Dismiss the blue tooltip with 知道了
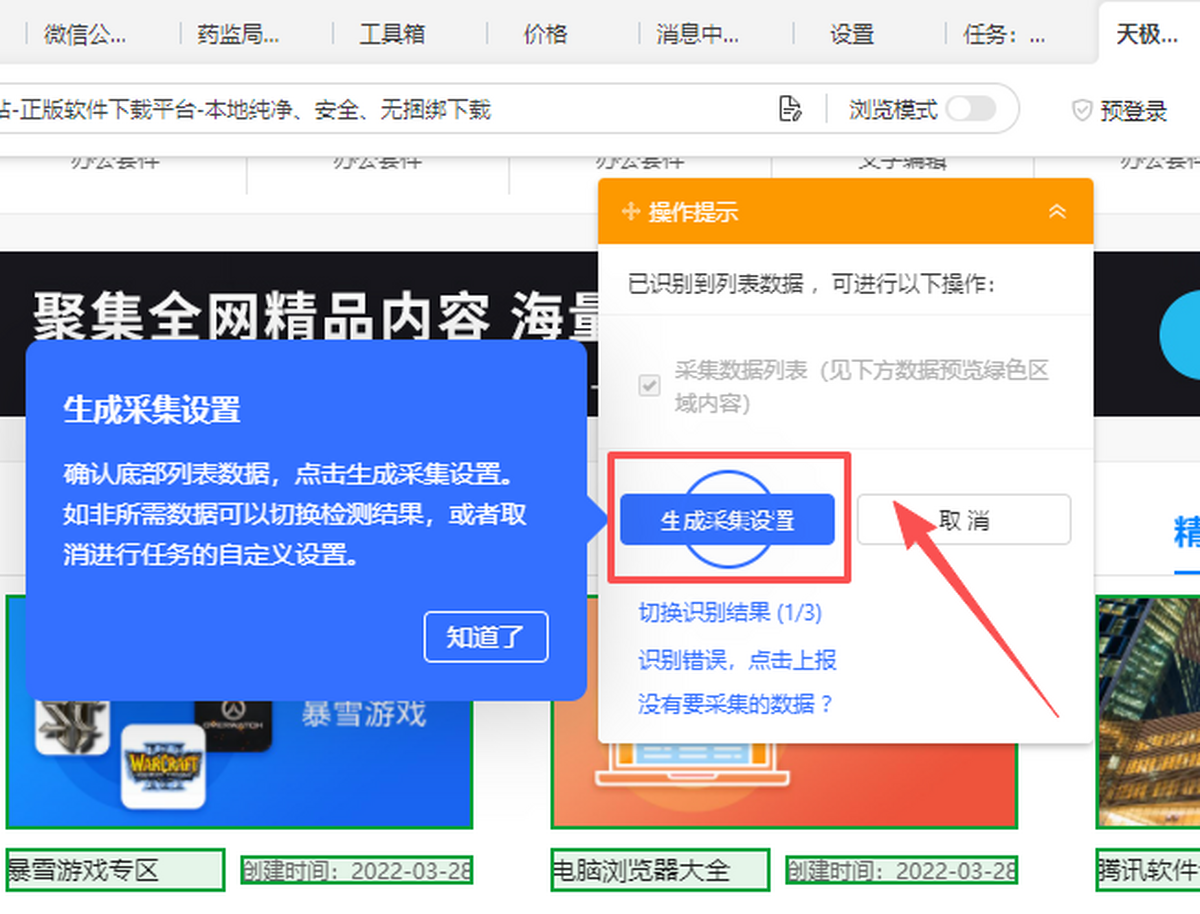 pyautogui.click(x=486, y=637)
